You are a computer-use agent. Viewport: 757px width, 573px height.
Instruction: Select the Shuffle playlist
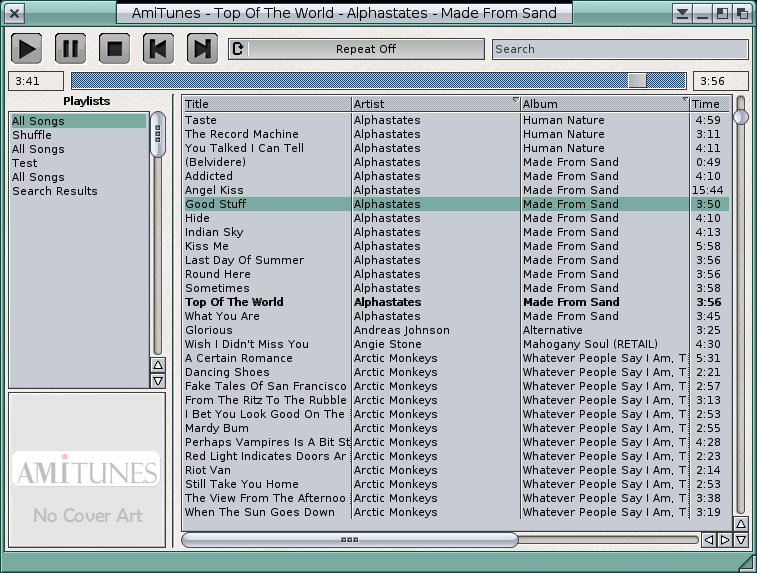pos(79,135)
